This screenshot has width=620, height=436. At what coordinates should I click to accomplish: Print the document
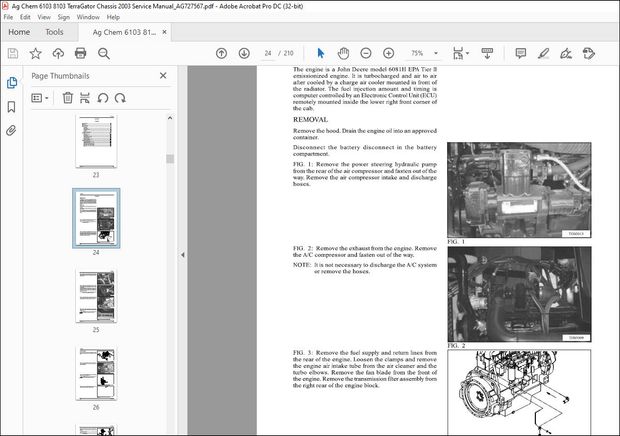pyautogui.click(x=82, y=53)
